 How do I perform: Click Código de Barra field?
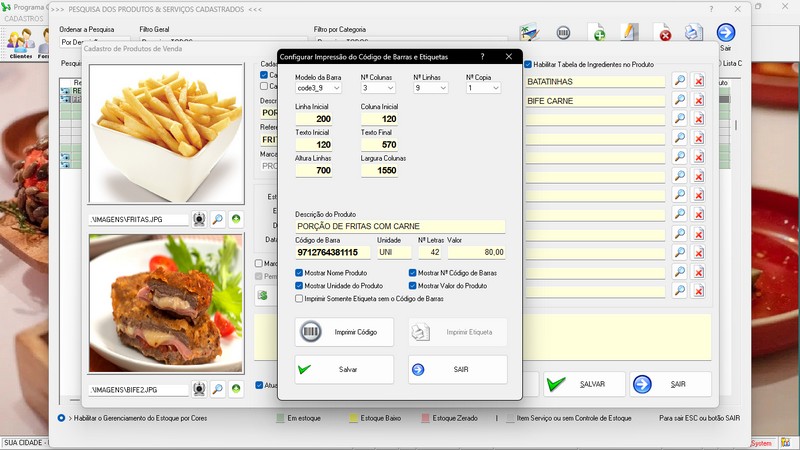pyautogui.click(x=333, y=252)
